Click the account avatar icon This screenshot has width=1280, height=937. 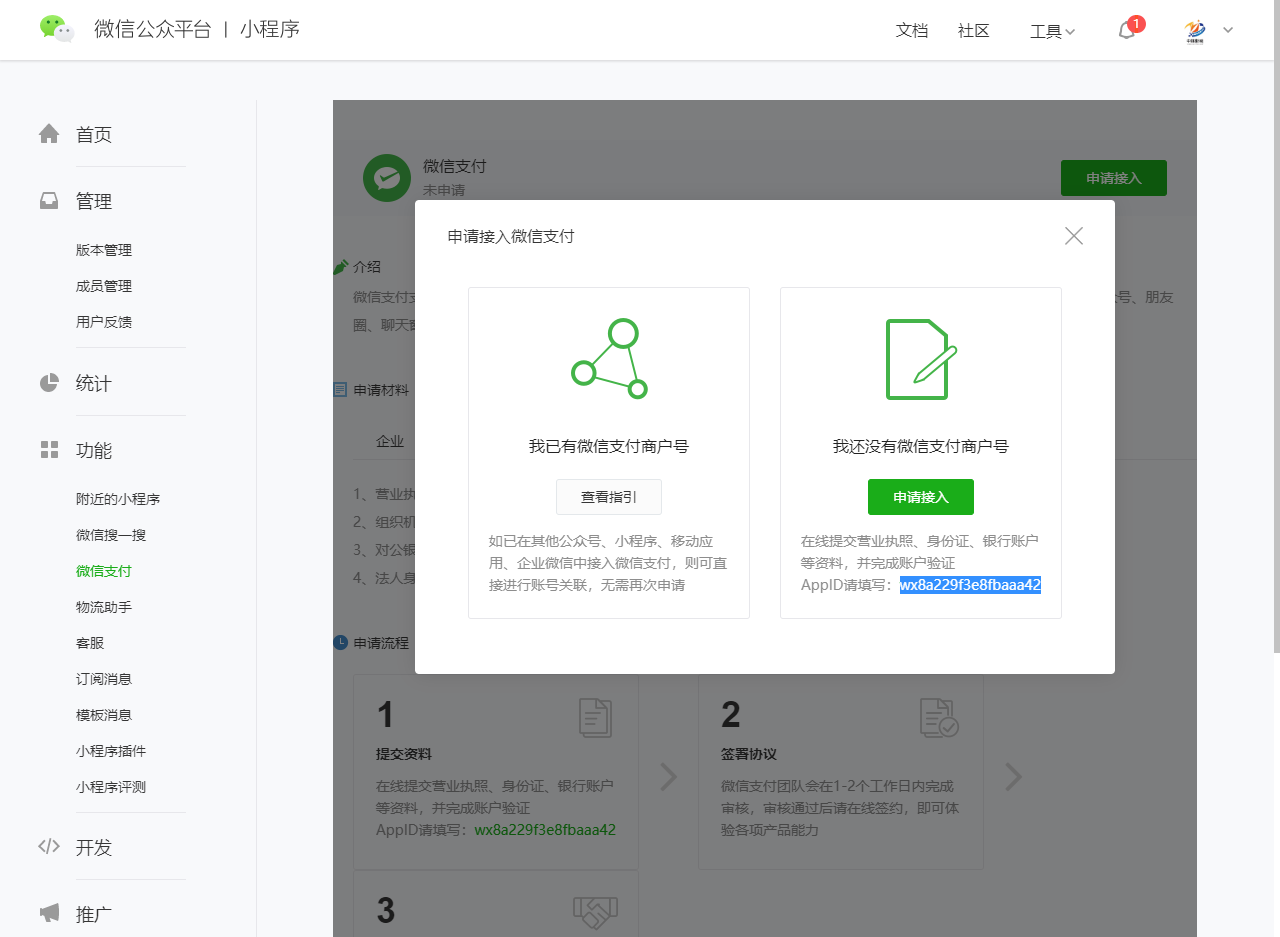(x=1194, y=31)
